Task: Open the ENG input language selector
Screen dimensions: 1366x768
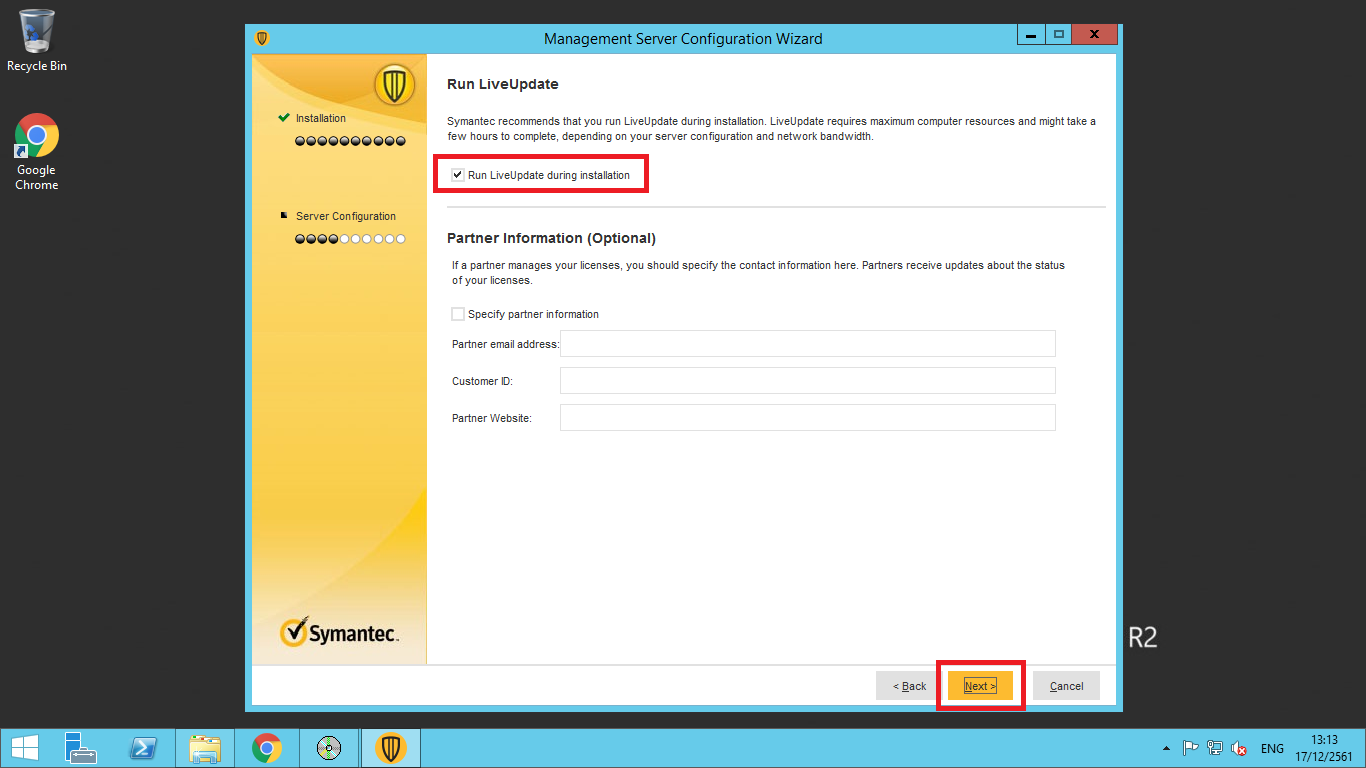Action: [x=1272, y=748]
